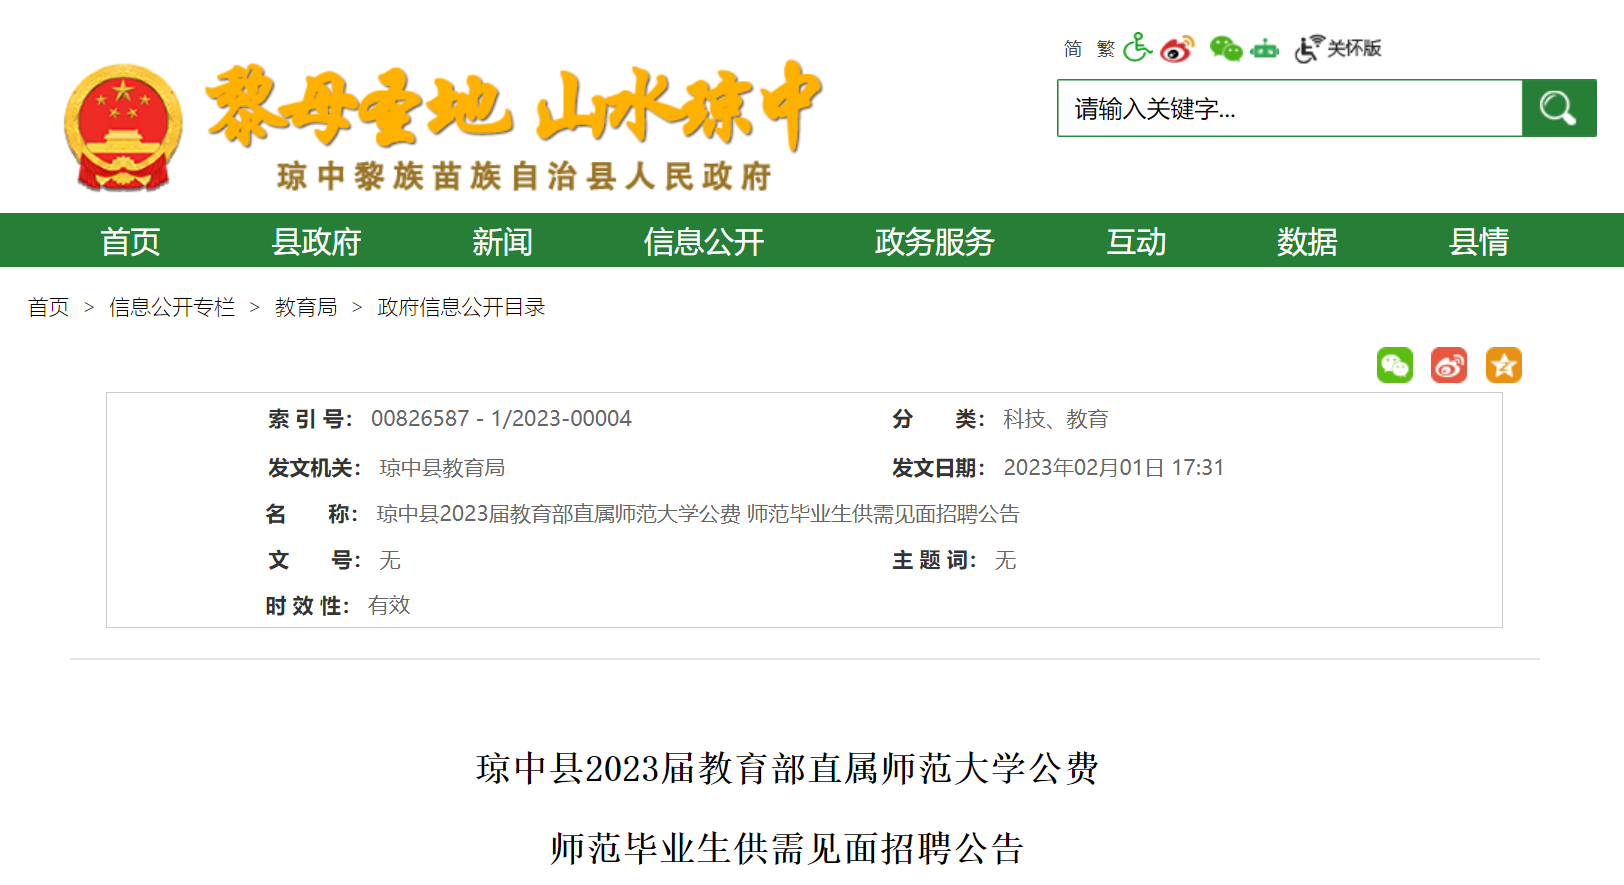Open the 互动 navigation menu item
The image size is (1624, 885).
[x=1136, y=241]
